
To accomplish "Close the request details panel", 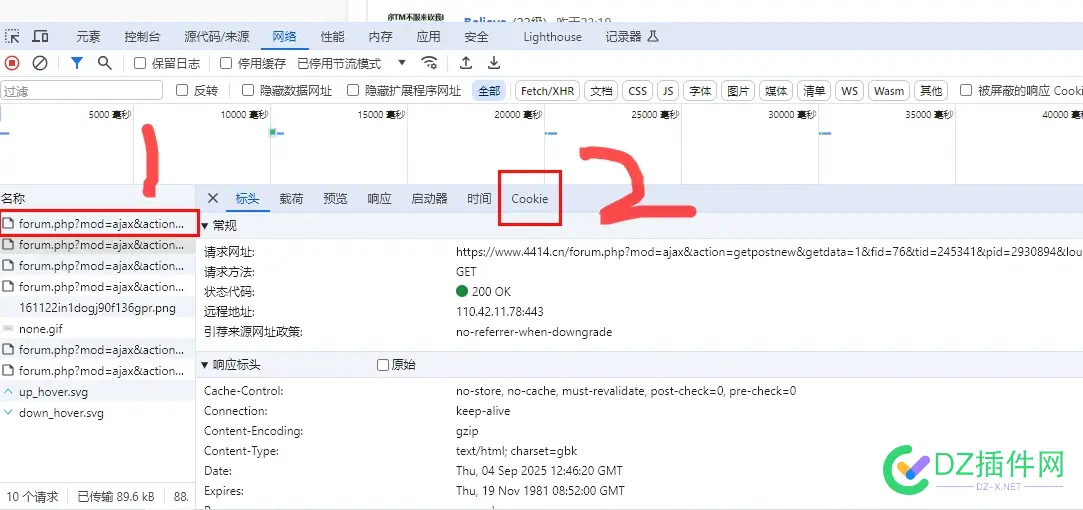I will tap(213, 198).
